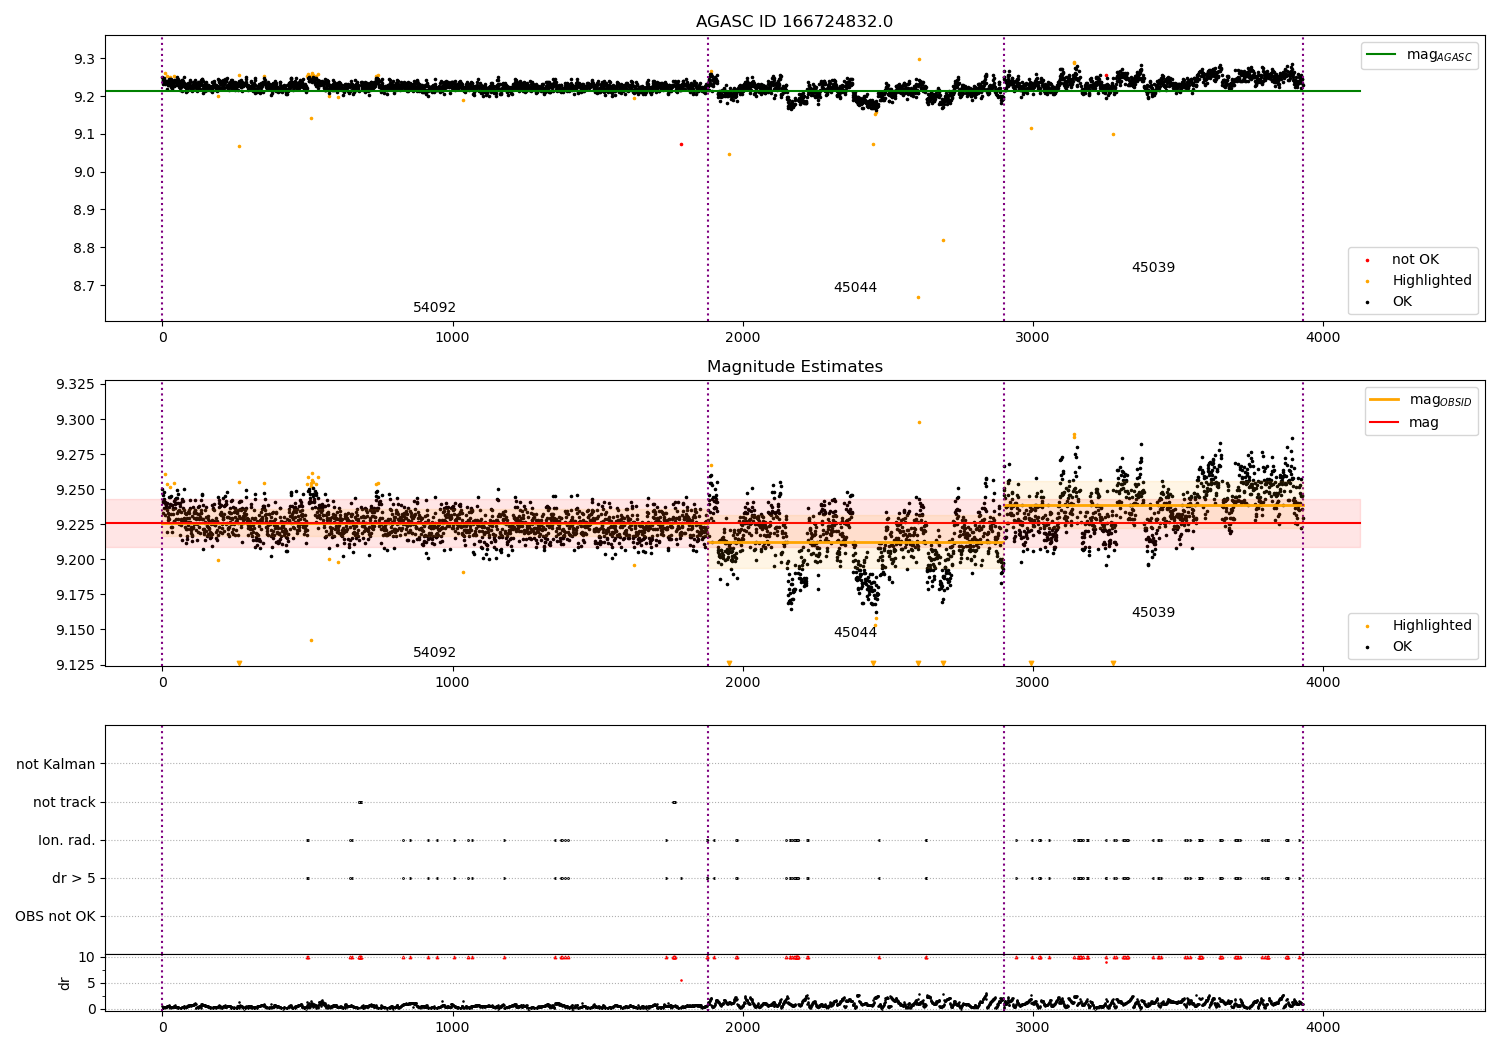Click the 4000 x-axis tick under the AGASC ID plot
The height and width of the screenshot is (1050, 1500).
[1323, 338]
